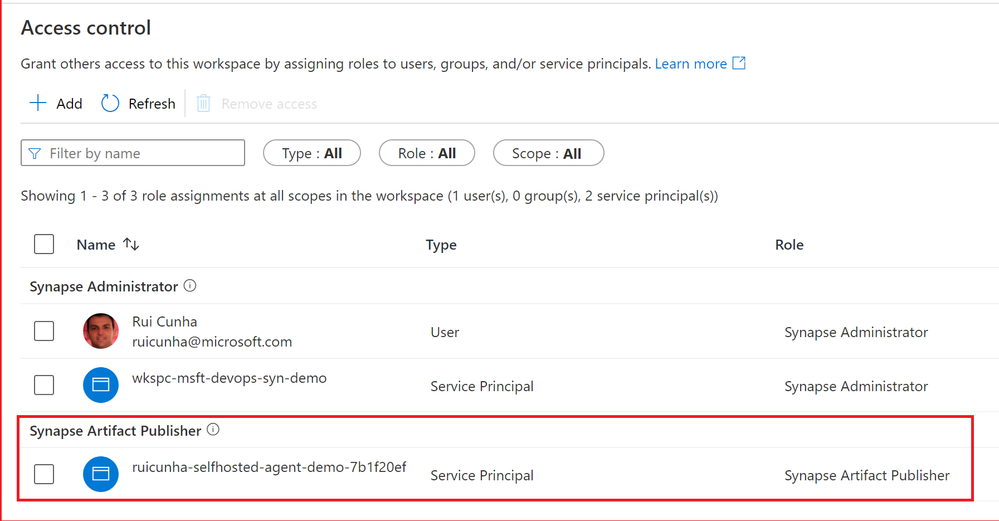Click the ruicunha-selfhosted-agent-demo service principal icon
This screenshot has height=521, width=999.
101,474
